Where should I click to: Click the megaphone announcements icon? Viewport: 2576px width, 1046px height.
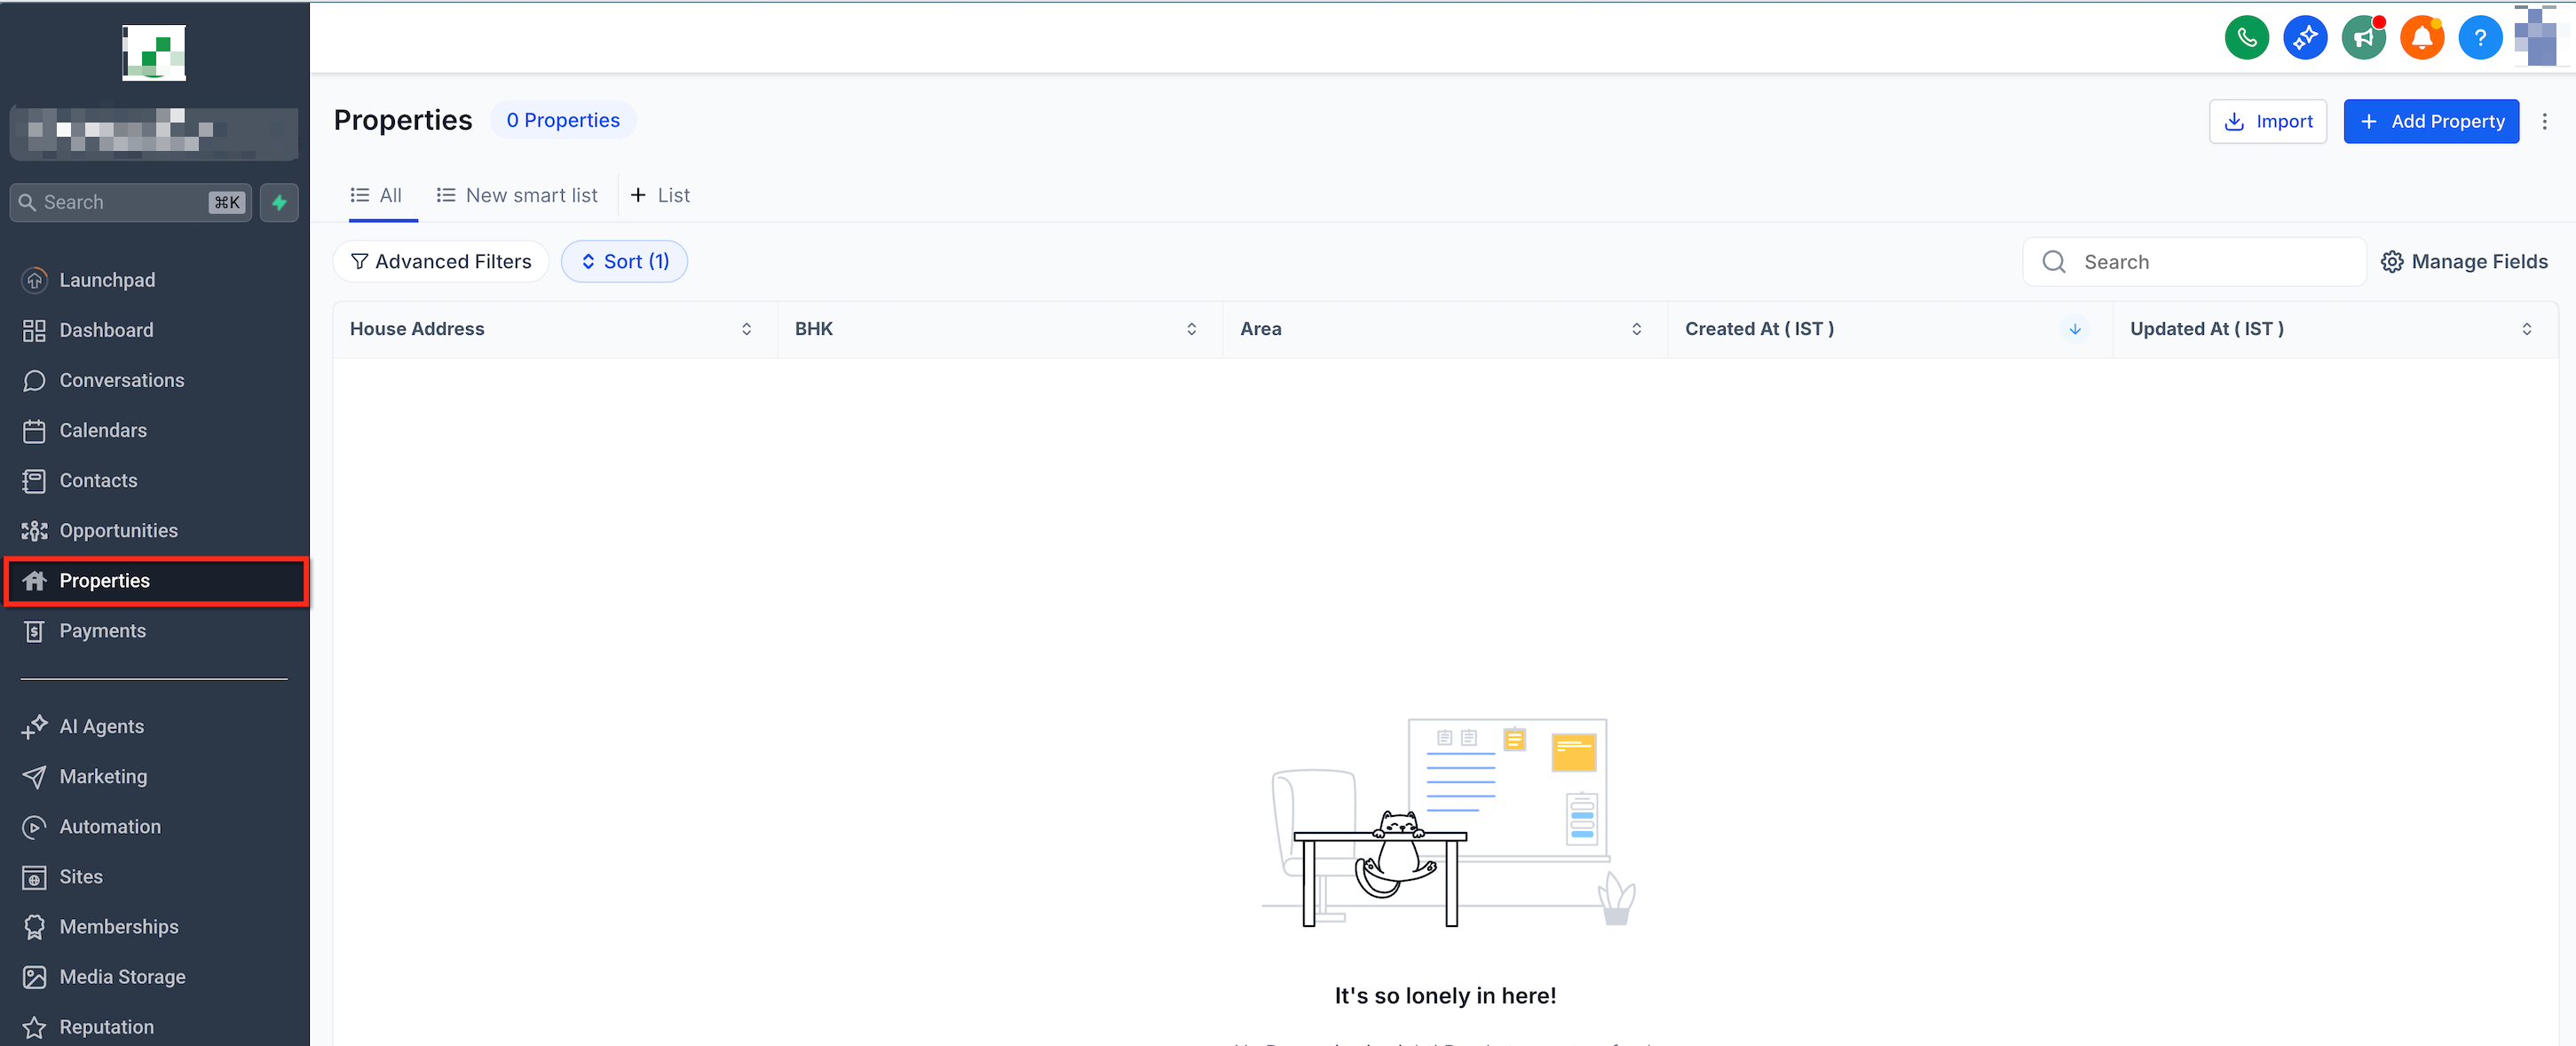click(x=2363, y=38)
